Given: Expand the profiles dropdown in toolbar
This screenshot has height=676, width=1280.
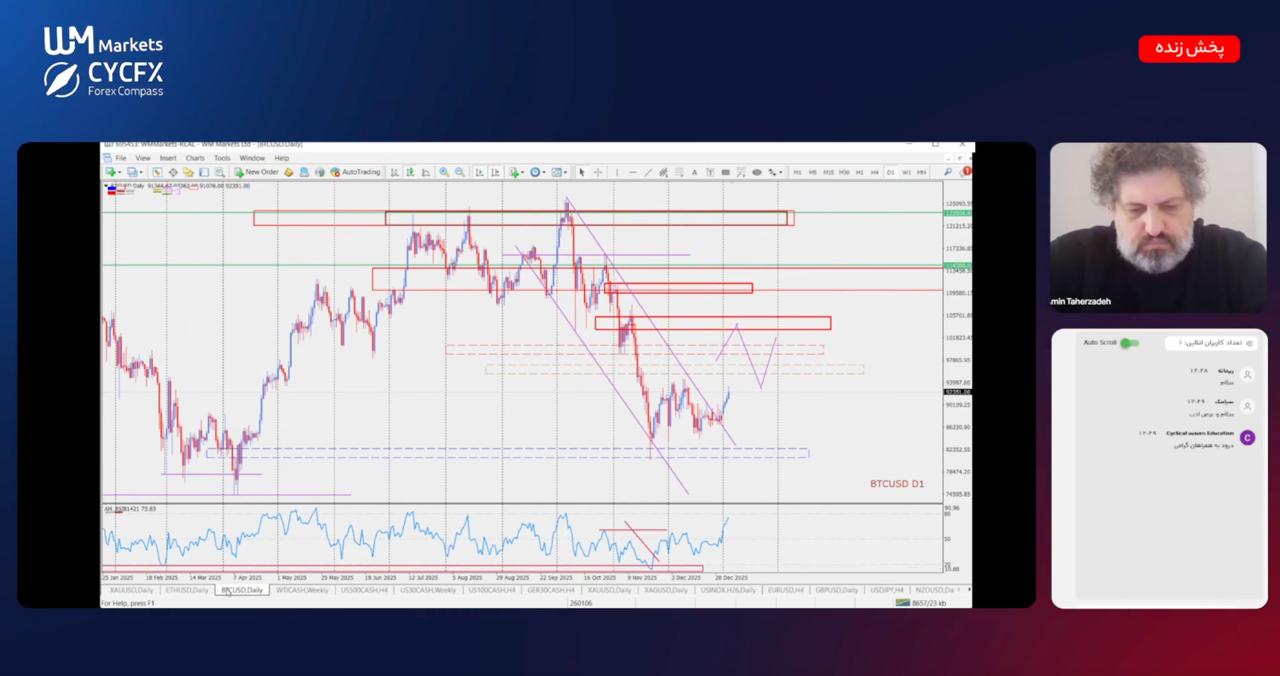Looking at the screenshot, I should tap(140, 172).
